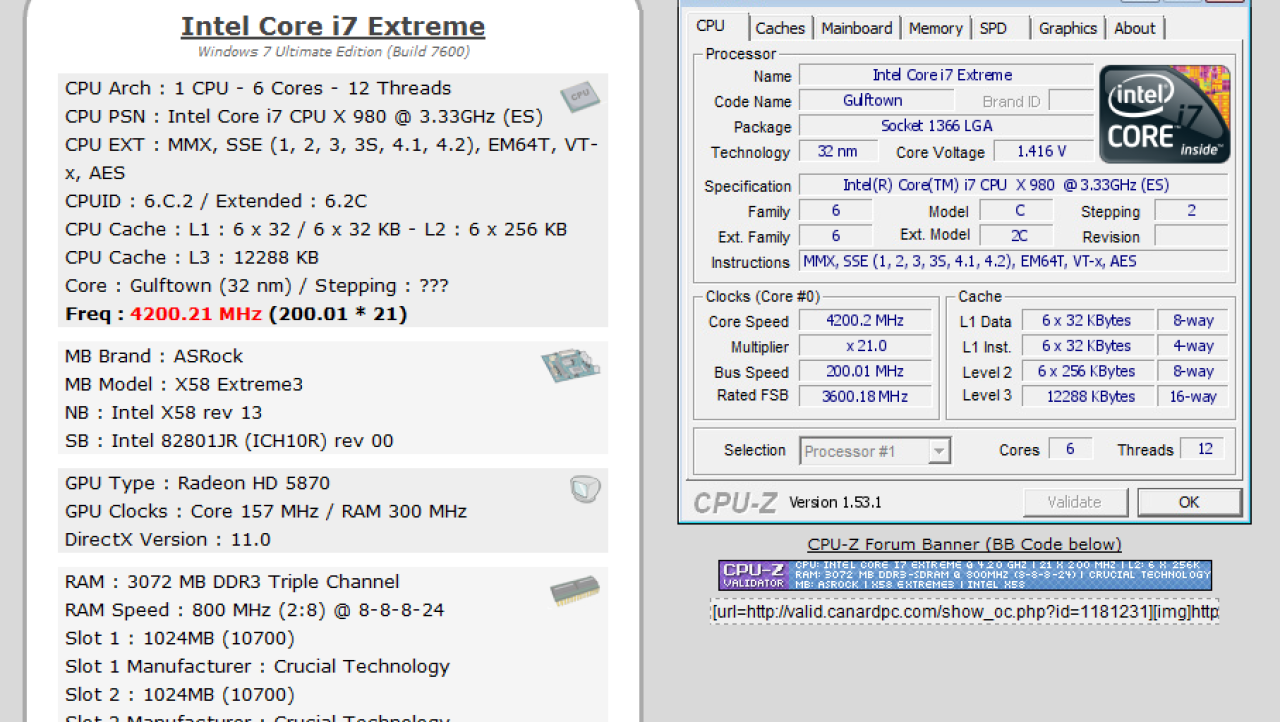The width and height of the screenshot is (1280, 722).
Task: Click the Cores count value 6
Action: point(1070,449)
